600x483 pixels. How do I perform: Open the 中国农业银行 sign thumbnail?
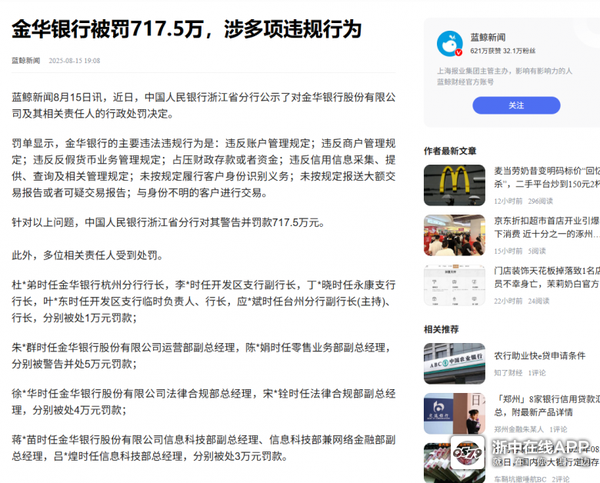coord(454,364)
